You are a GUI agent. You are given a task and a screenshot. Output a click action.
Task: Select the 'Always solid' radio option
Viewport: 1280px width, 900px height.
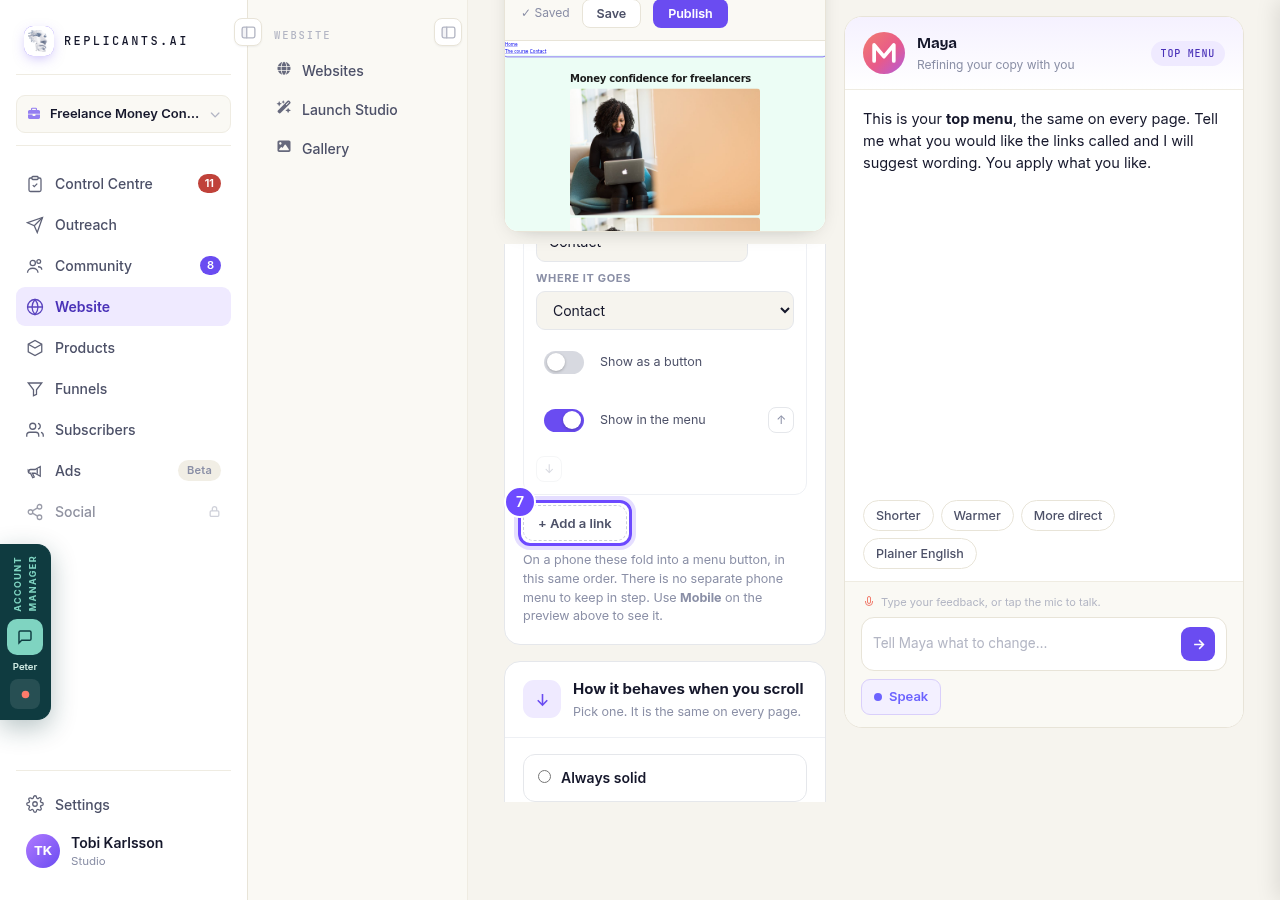point(545,777)
